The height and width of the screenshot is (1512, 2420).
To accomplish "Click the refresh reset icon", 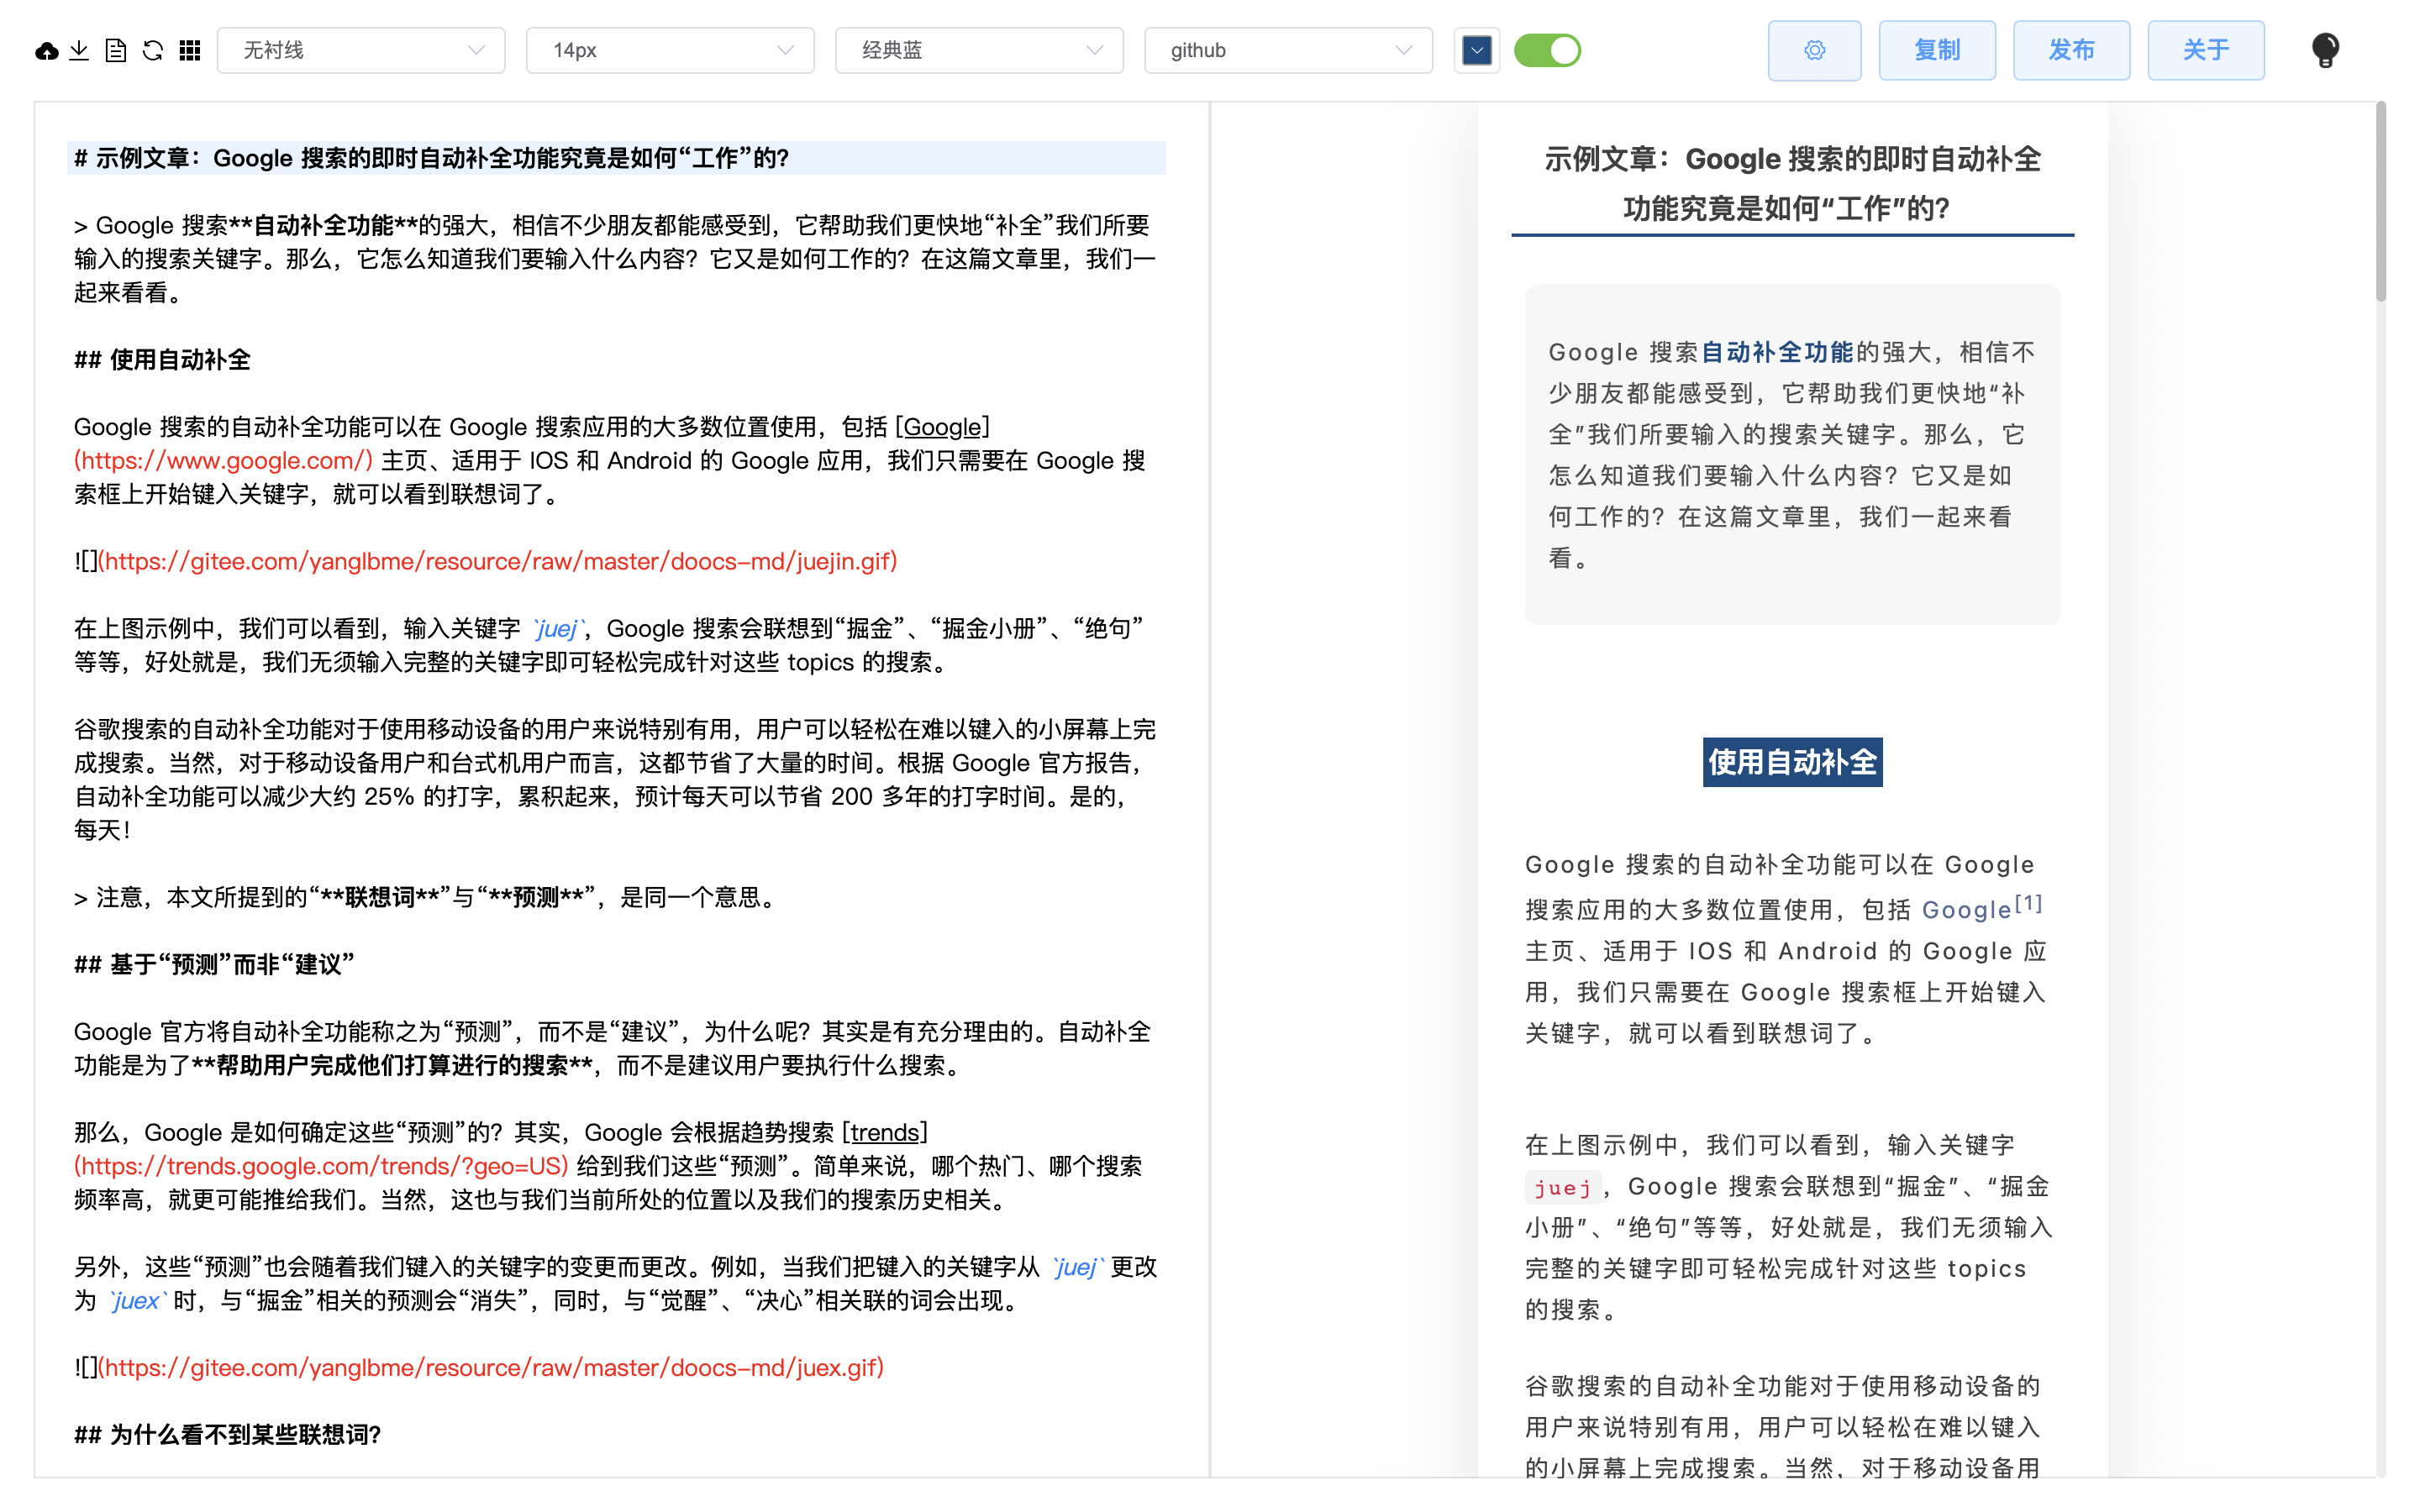I will coord(153,50).
